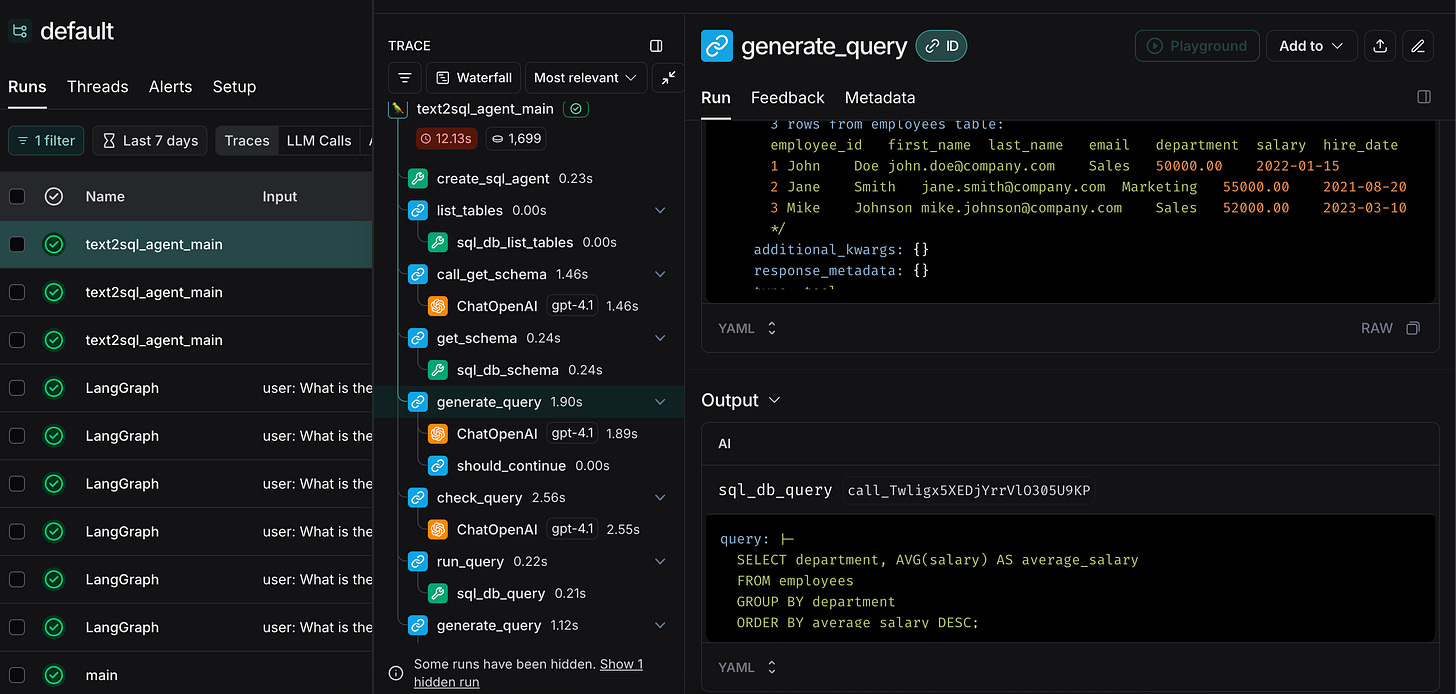Click the Last 7 days time filter button
The width and height of the screenshot is (1456, 694).
(x=150, y=141)
